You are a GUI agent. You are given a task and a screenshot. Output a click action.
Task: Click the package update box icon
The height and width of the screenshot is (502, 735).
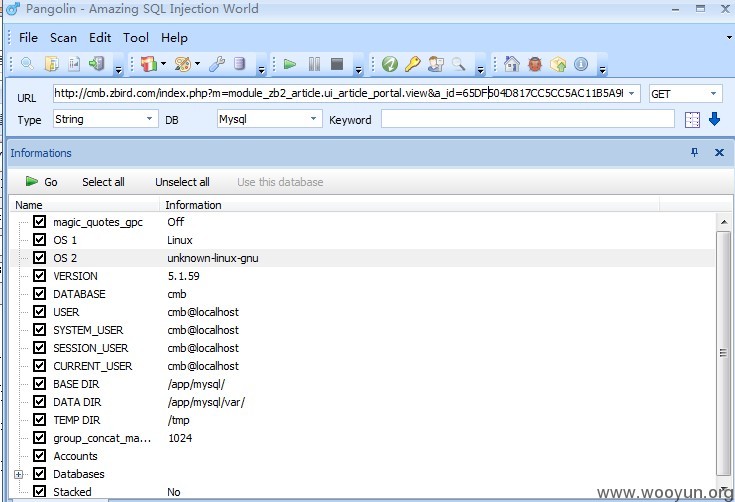click(x=558, y=64)
